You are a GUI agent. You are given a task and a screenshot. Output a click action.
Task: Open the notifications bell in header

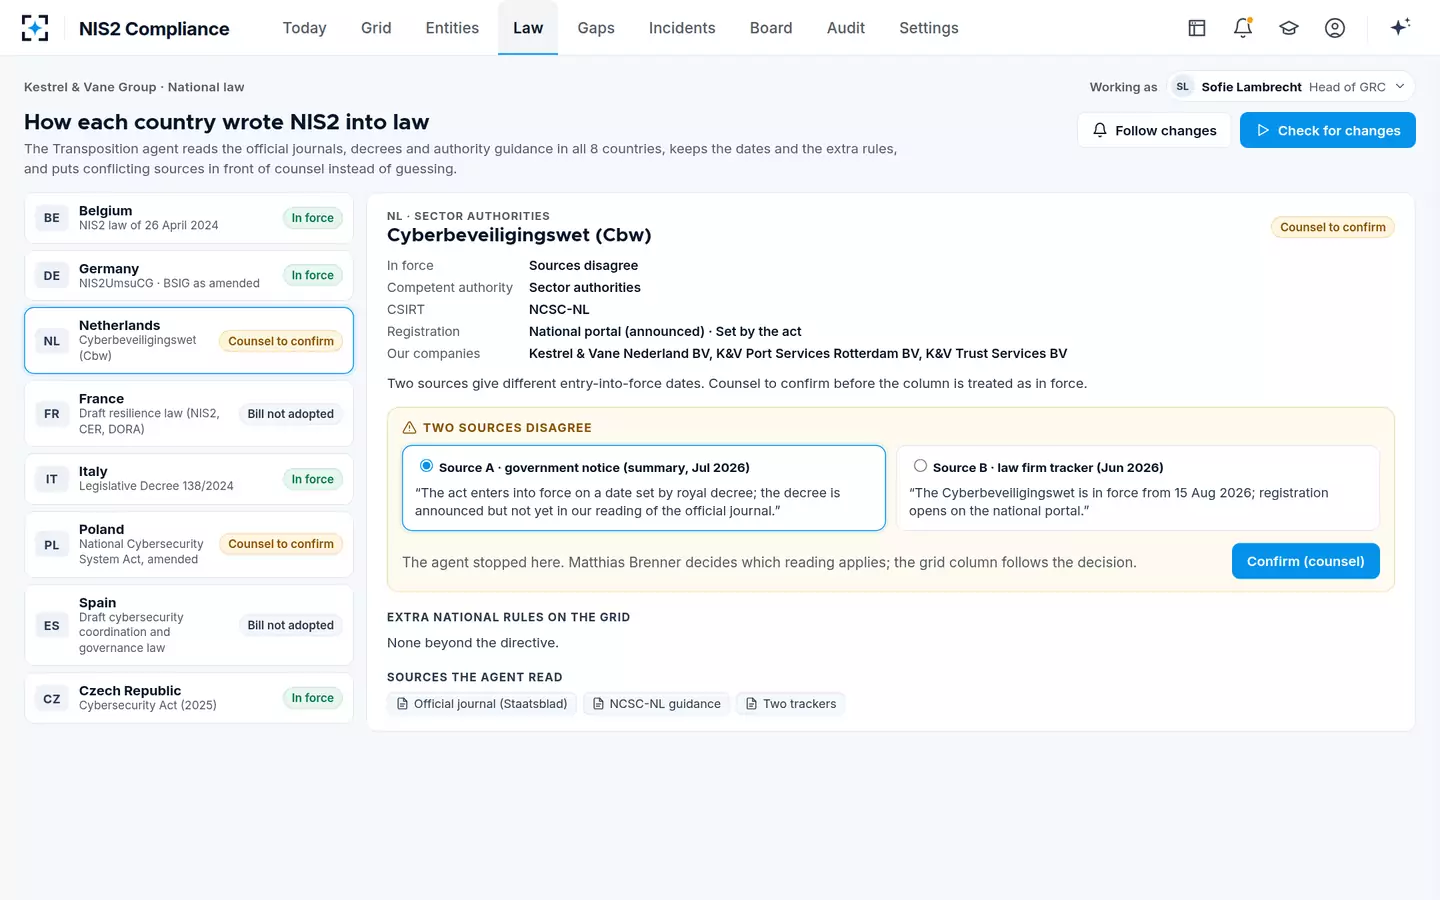tap(1243, 28)
